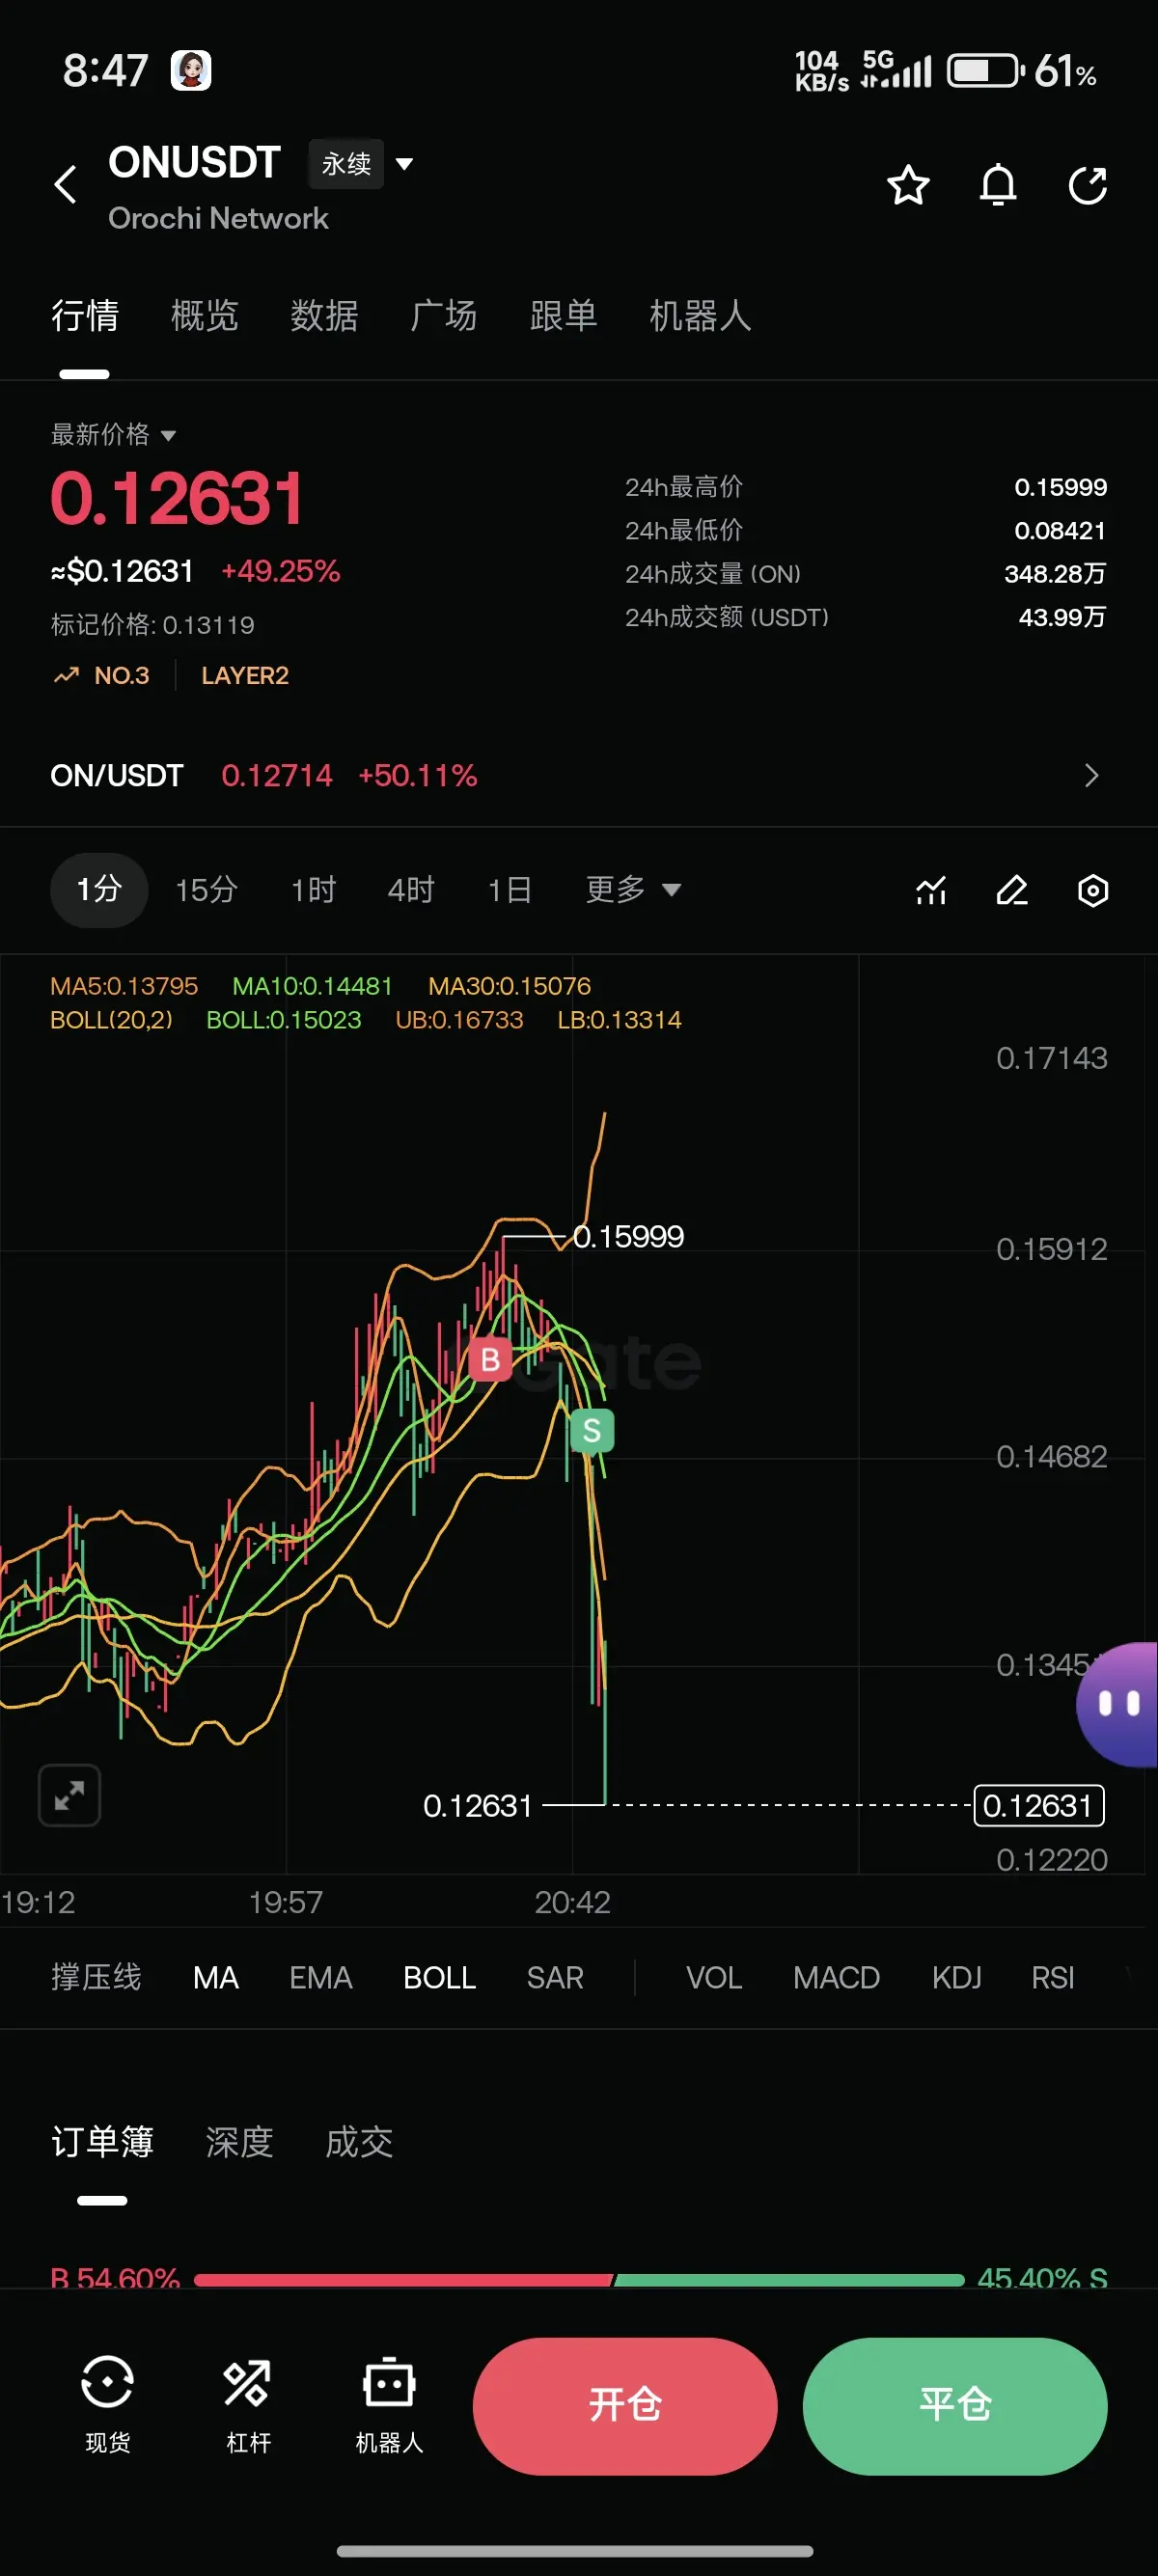Toggle 撑压线 indicator

tap(96, 1977)
